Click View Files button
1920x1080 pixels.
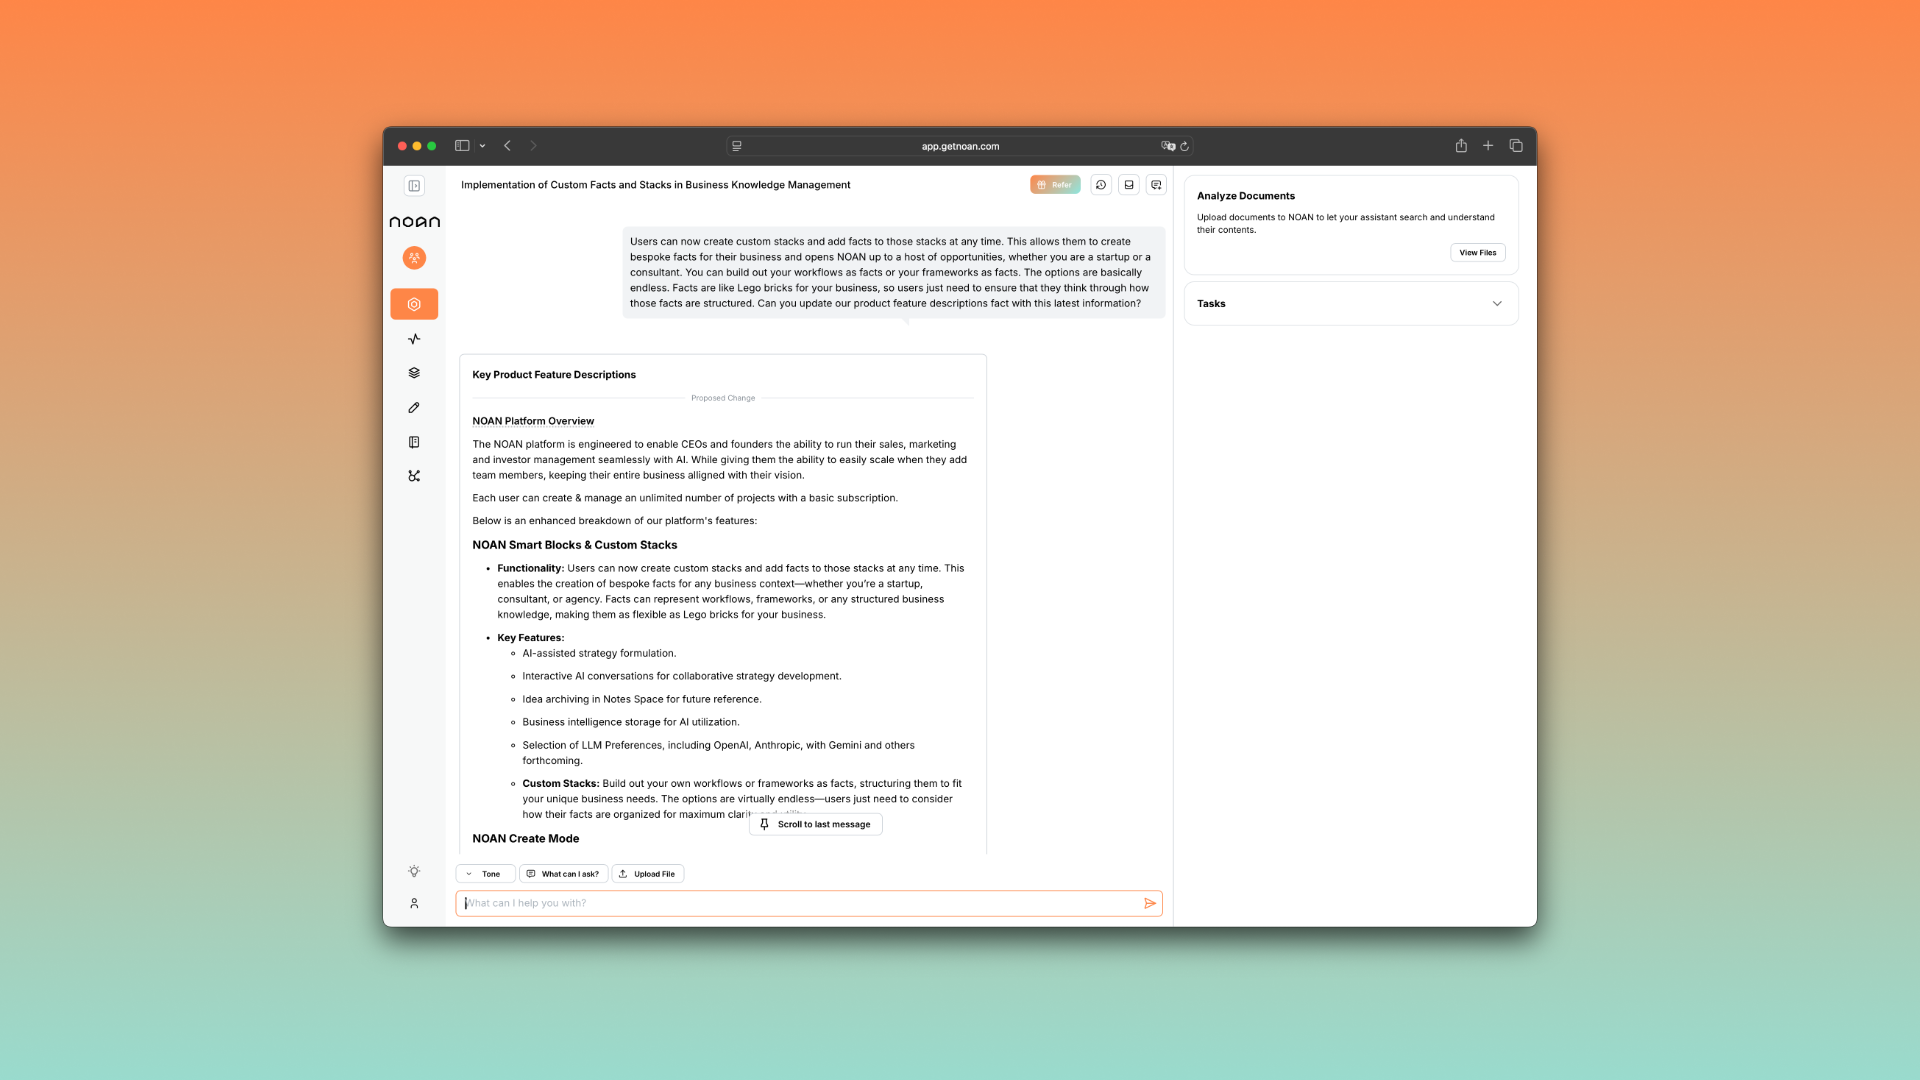pos(1477,253)
